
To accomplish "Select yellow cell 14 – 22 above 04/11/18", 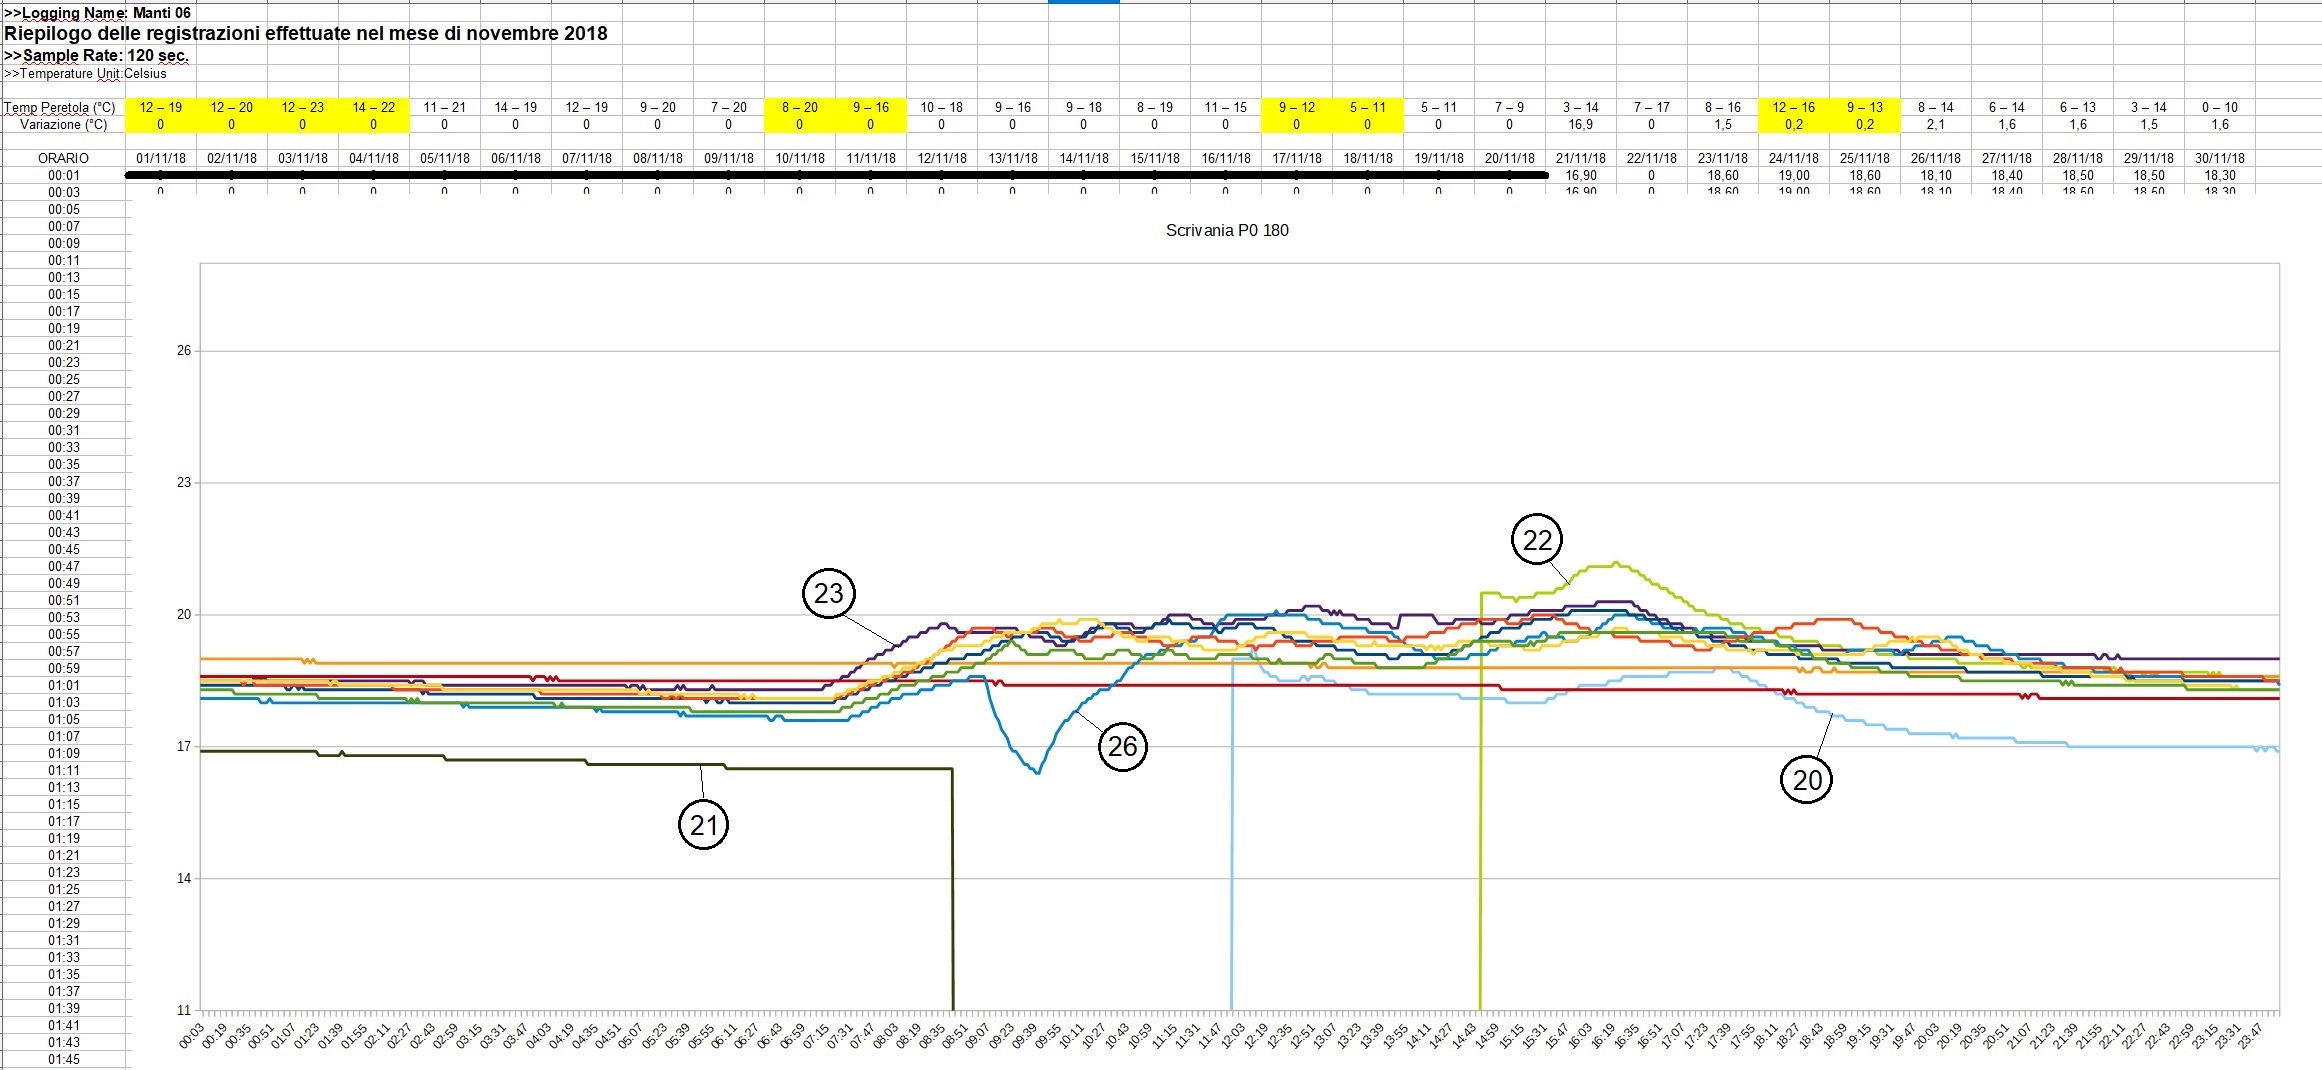I will 374,107.
